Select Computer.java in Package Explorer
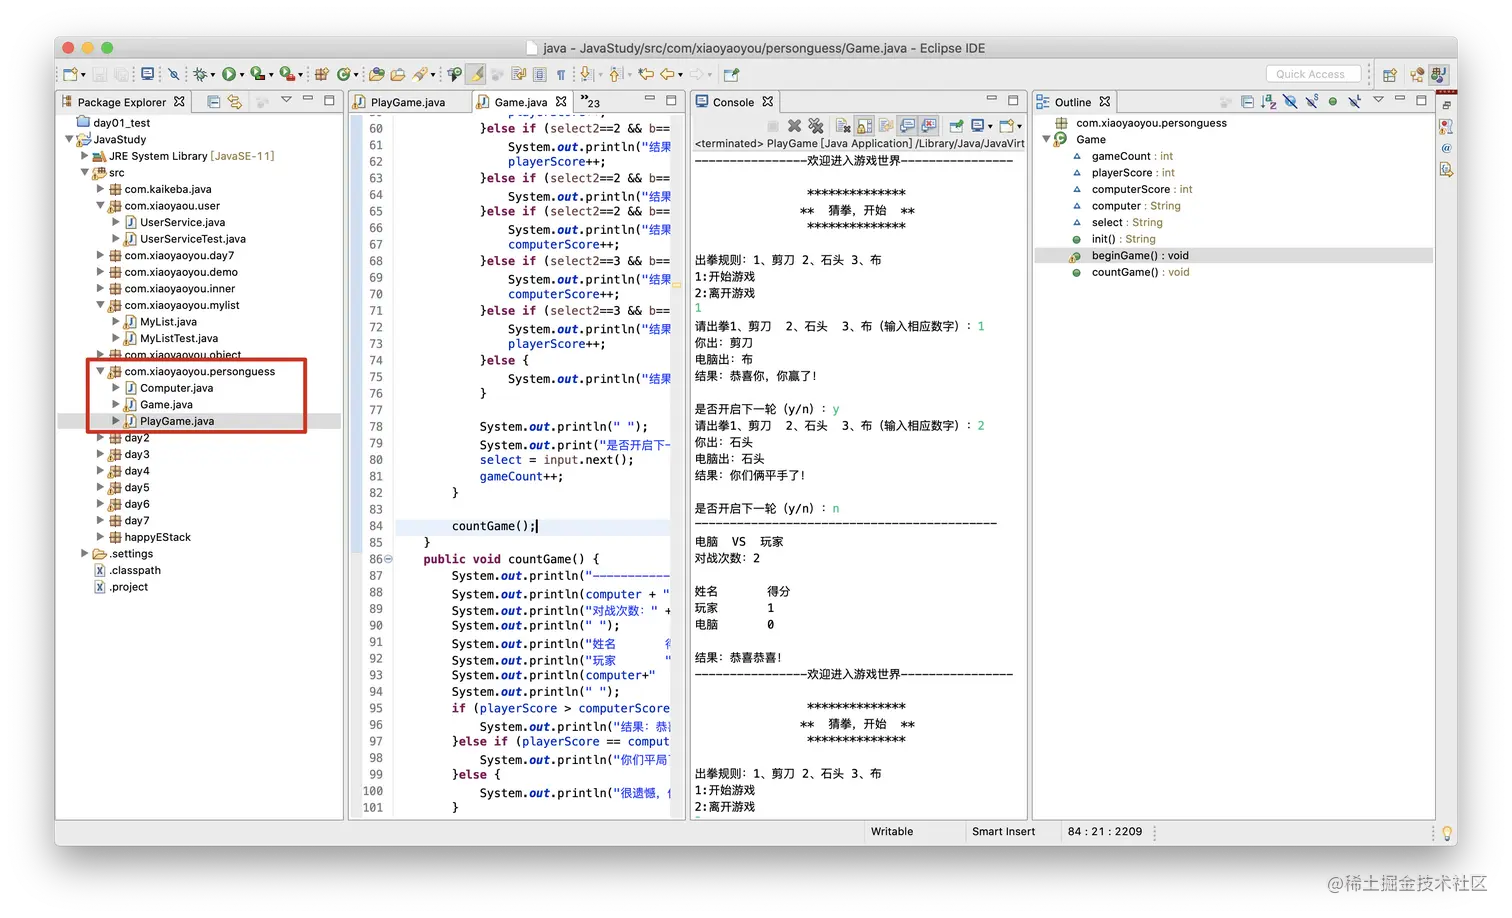The width and height of the screenshot is (1512, 918). 176,388
